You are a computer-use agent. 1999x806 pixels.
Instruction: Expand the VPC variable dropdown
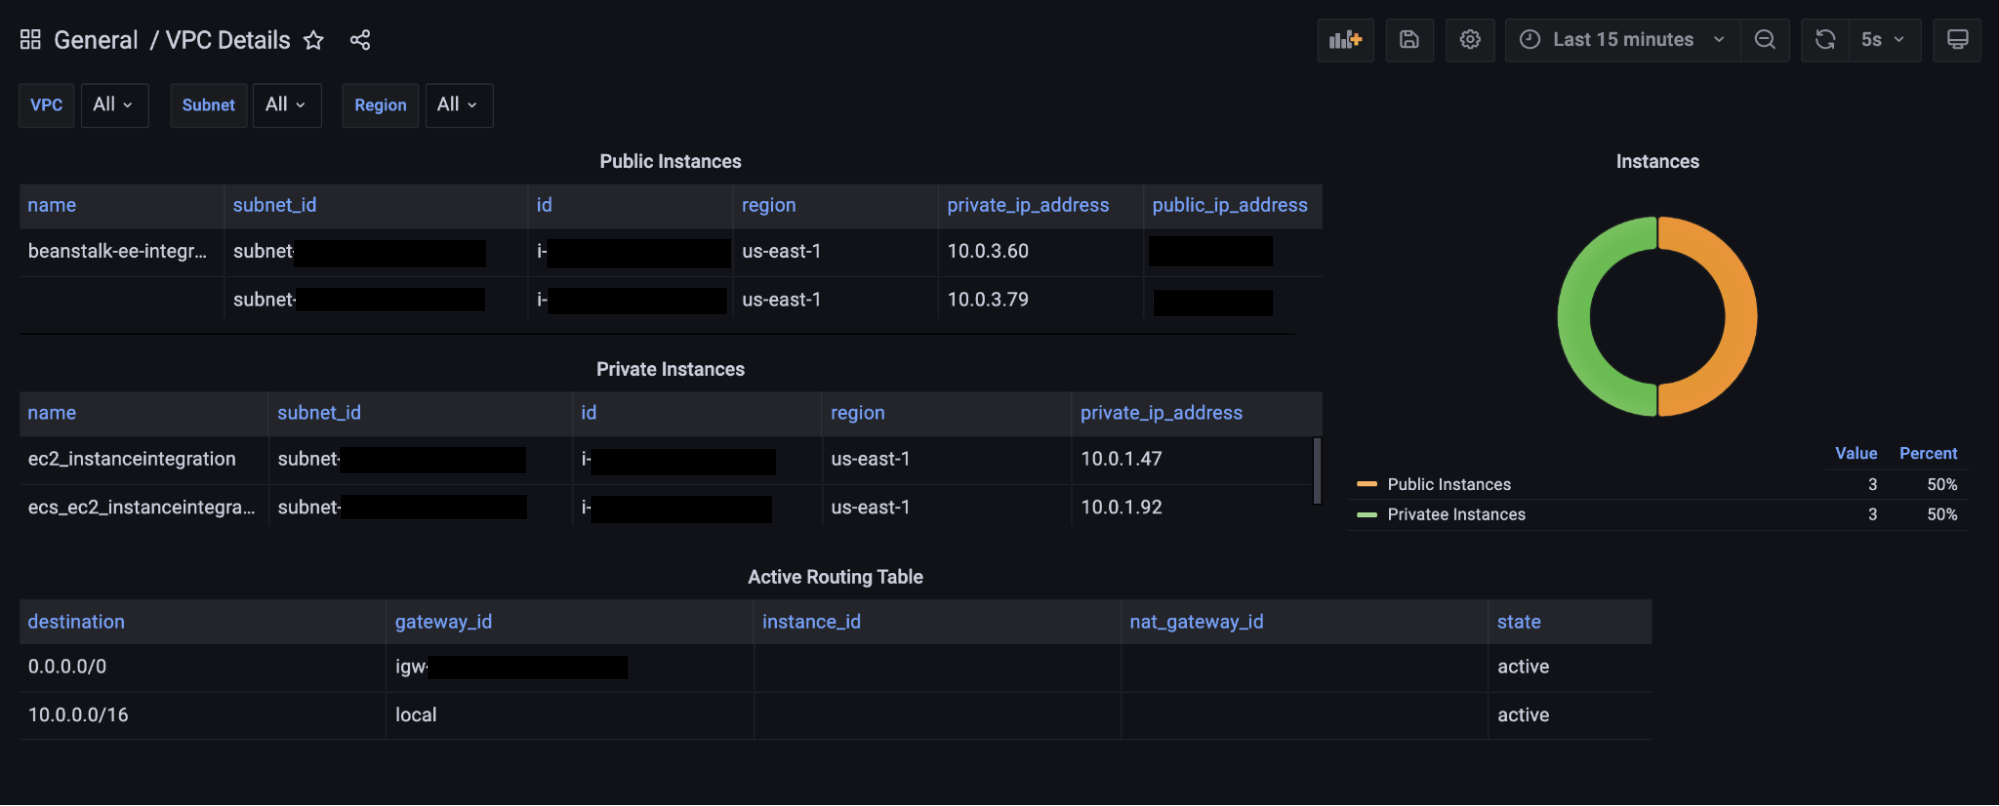pos(114,105)
